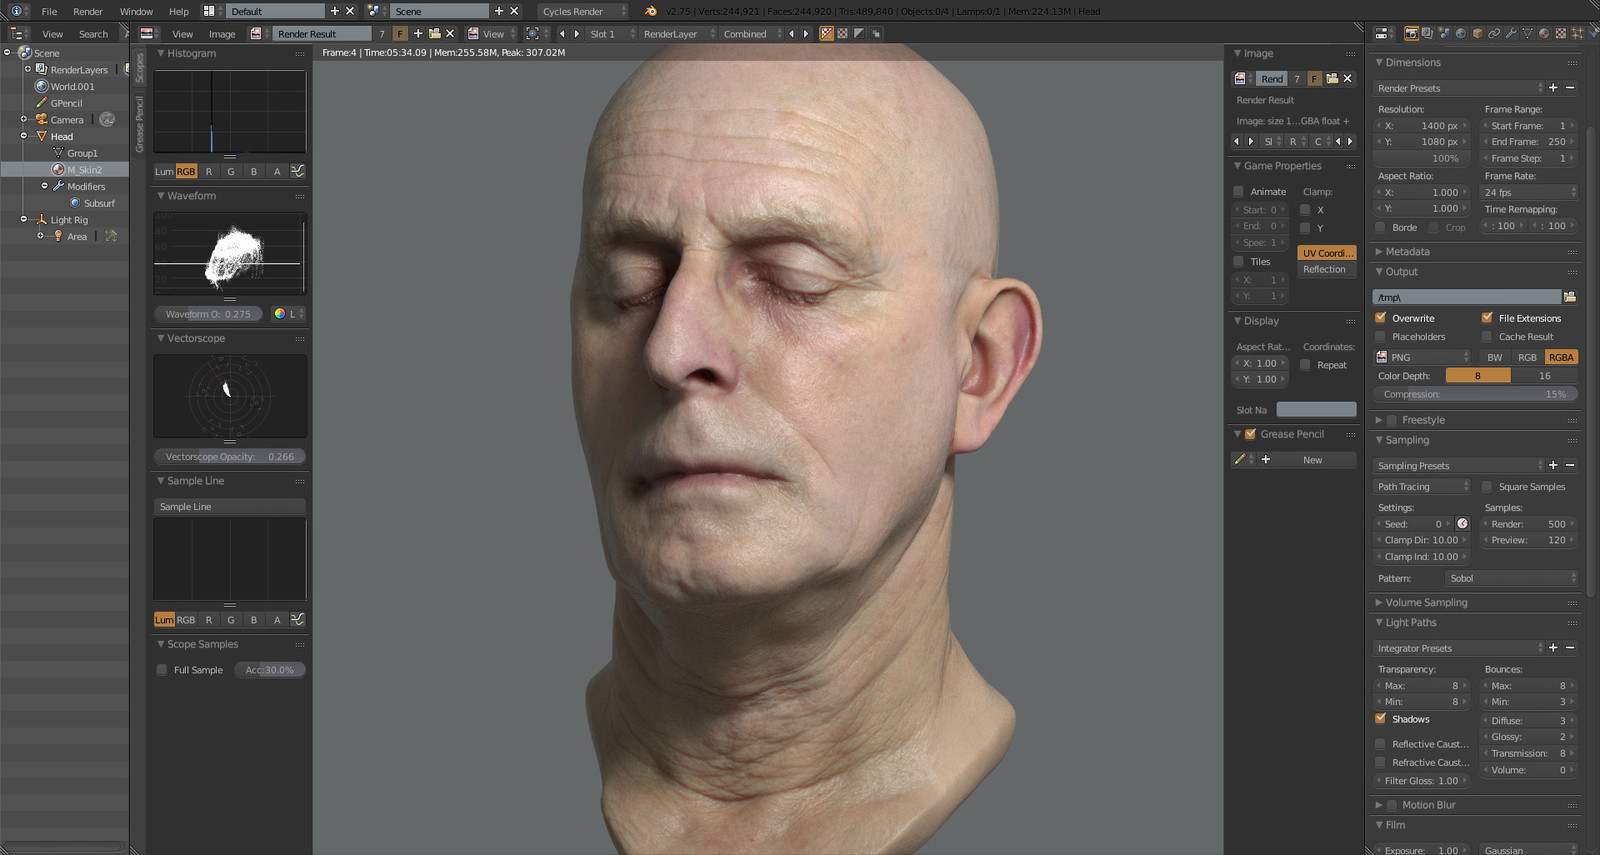
Task: Select 16 color depth button
Action: pyautogui.click(x=1545, y=376)
